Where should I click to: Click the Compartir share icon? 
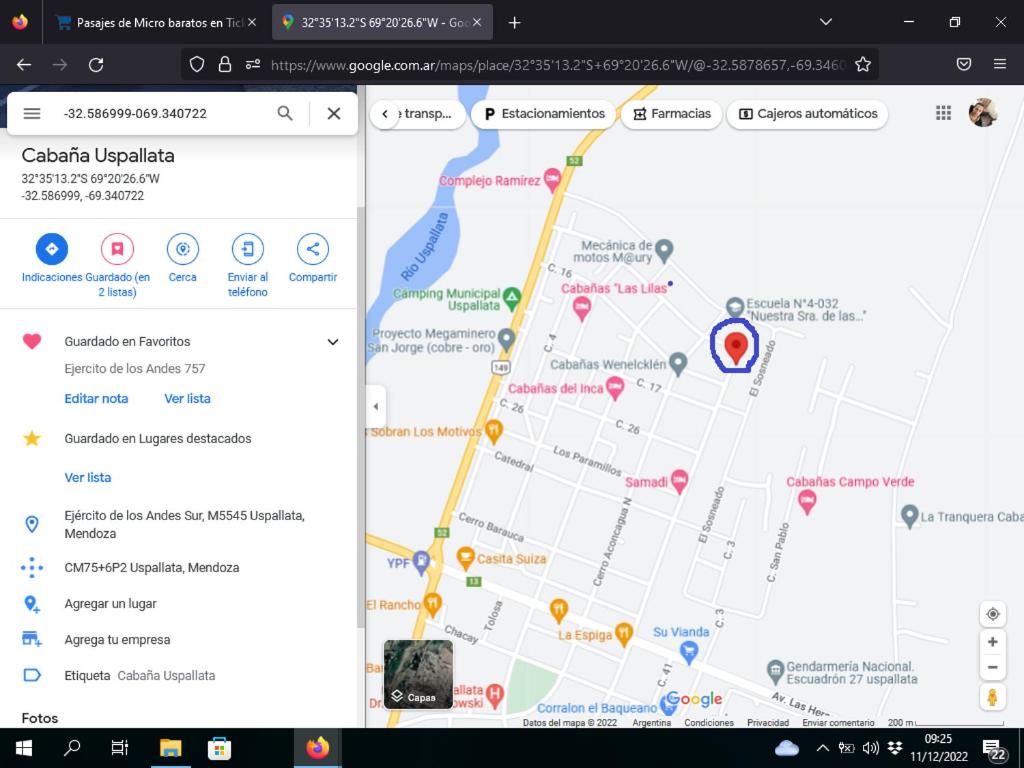pos(313,249)
